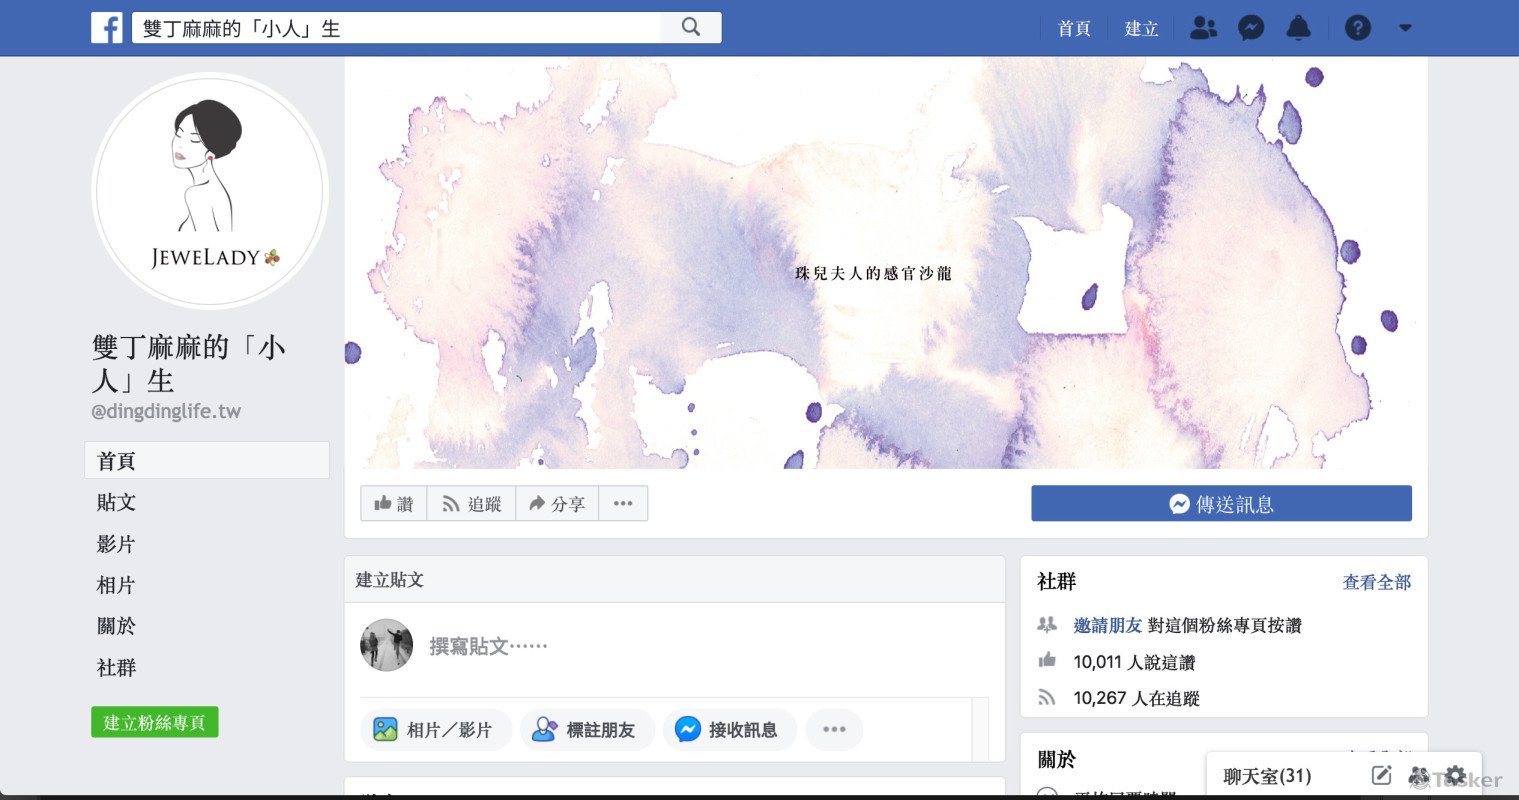The width and height of the screenshot is (1519, 800).
Task: Click the 10,011 人說這讚 text
Action: 1134,662
